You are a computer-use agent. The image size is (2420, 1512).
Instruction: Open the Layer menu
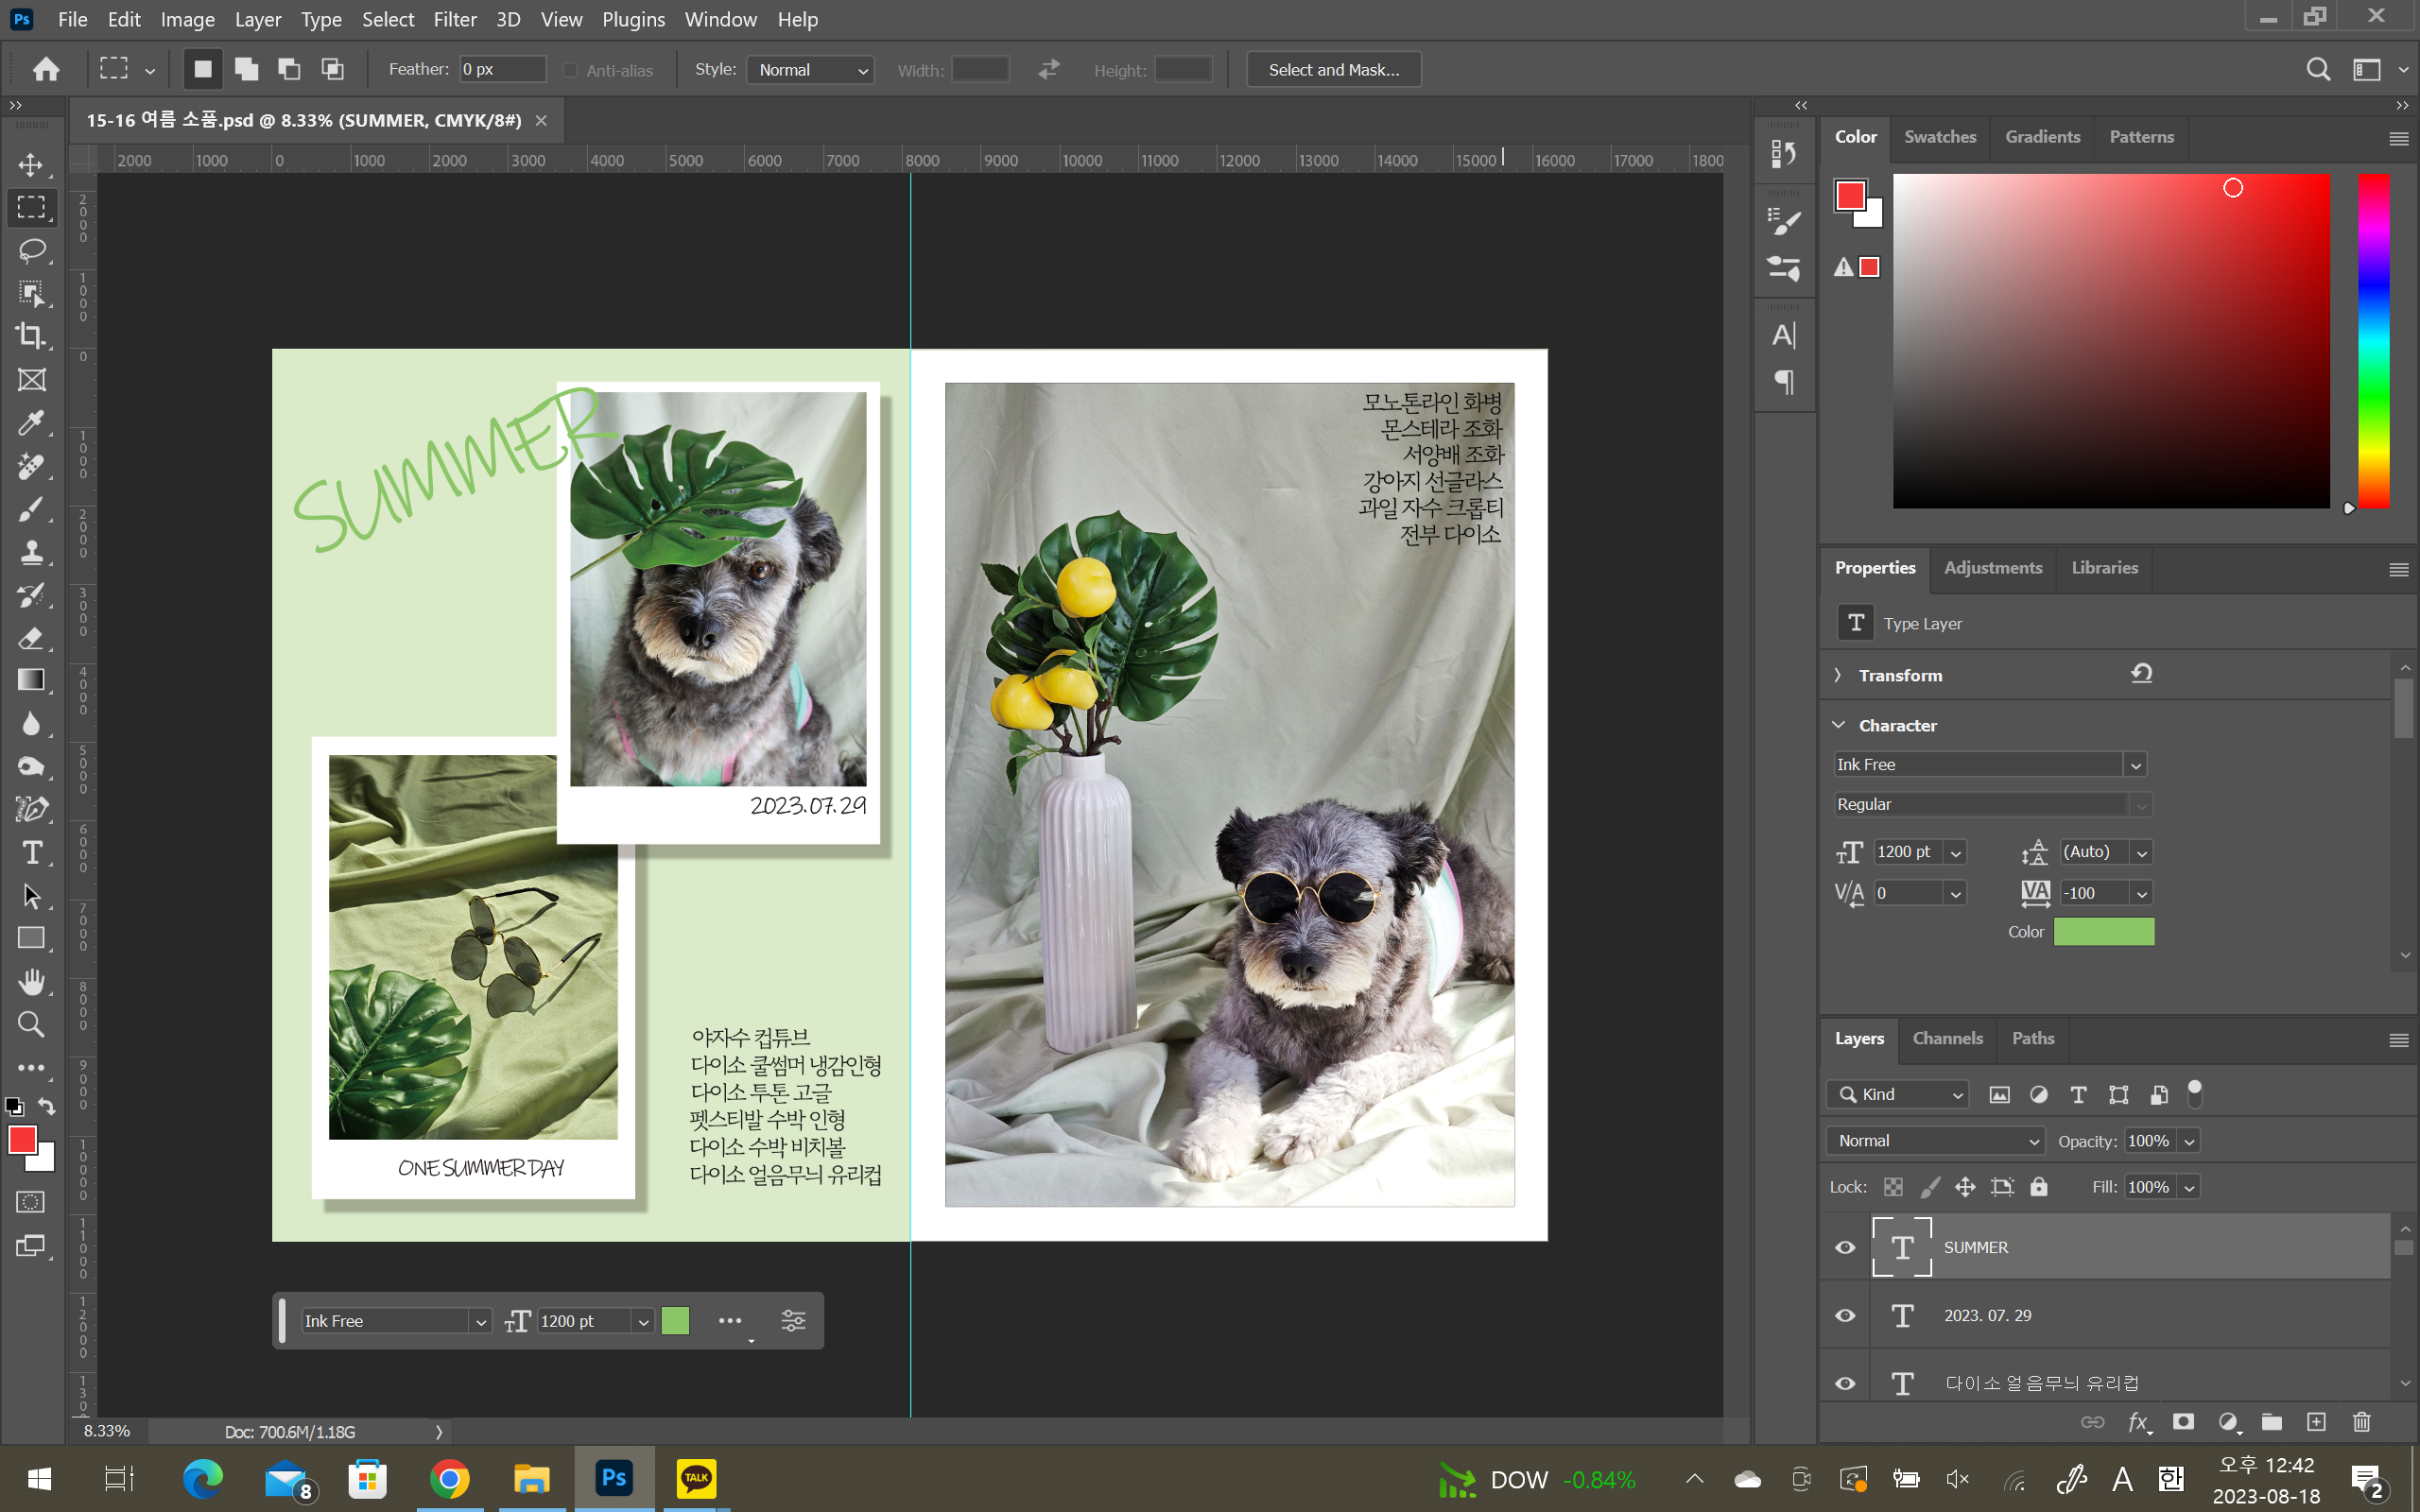click(x=258, y=19)
